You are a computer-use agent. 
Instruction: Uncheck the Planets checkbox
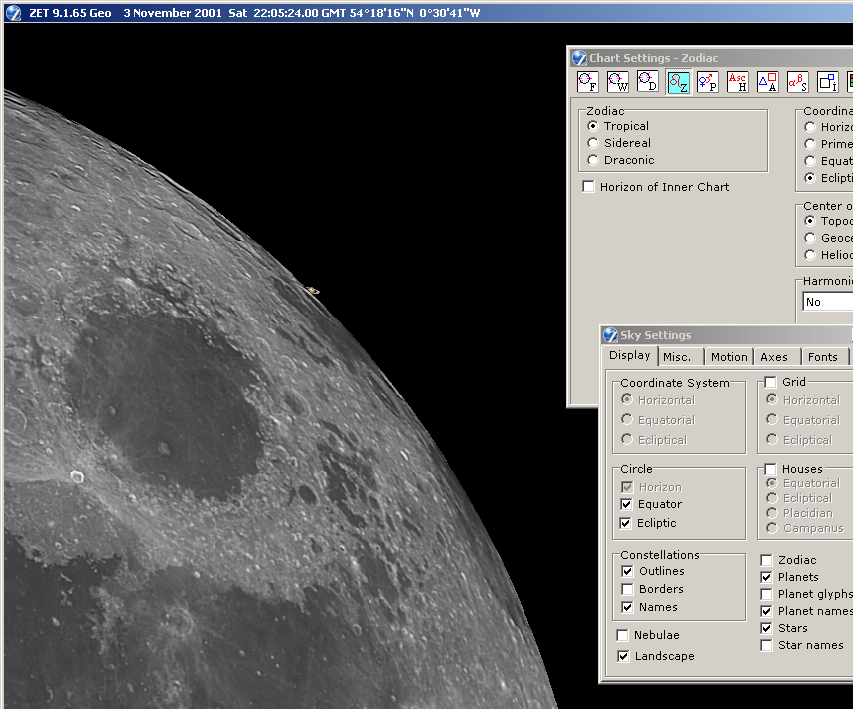point(766,577)
